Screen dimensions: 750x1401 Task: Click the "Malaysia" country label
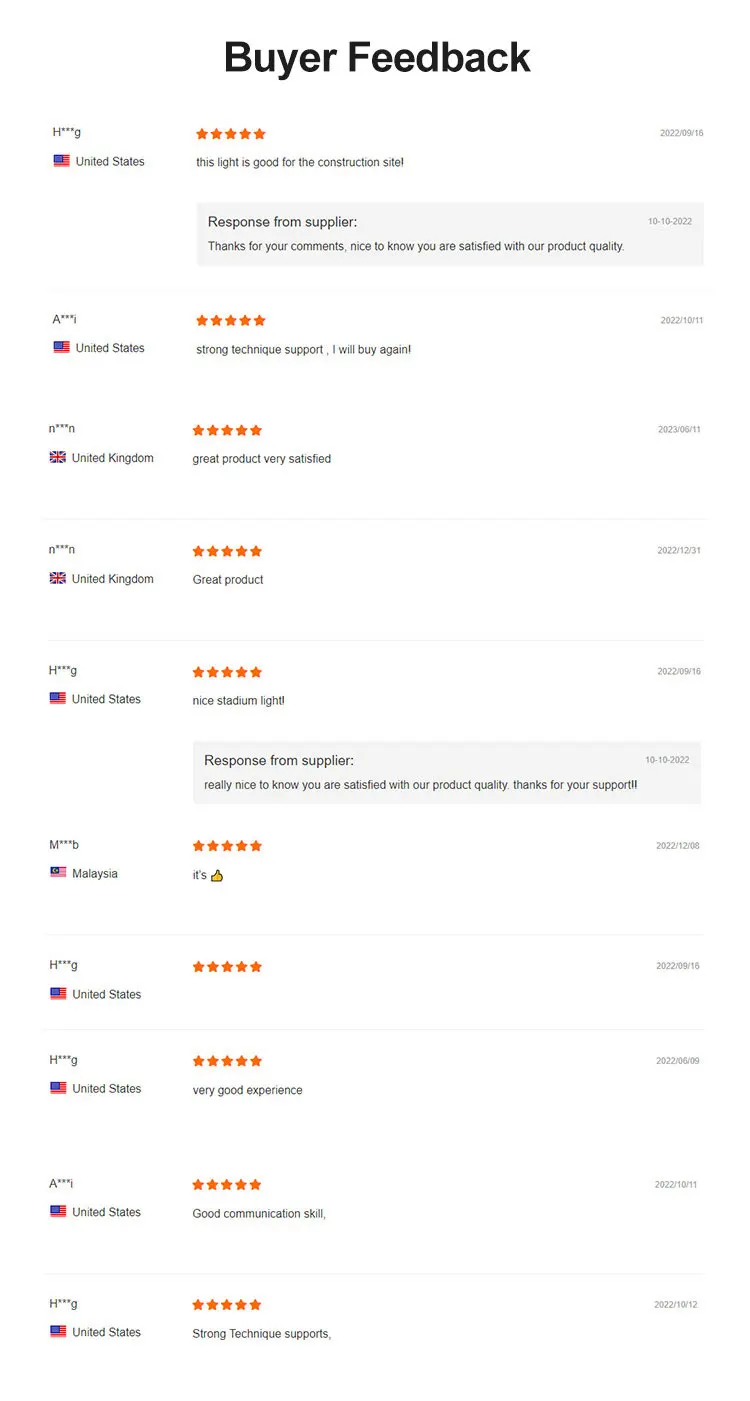(95, 874)
